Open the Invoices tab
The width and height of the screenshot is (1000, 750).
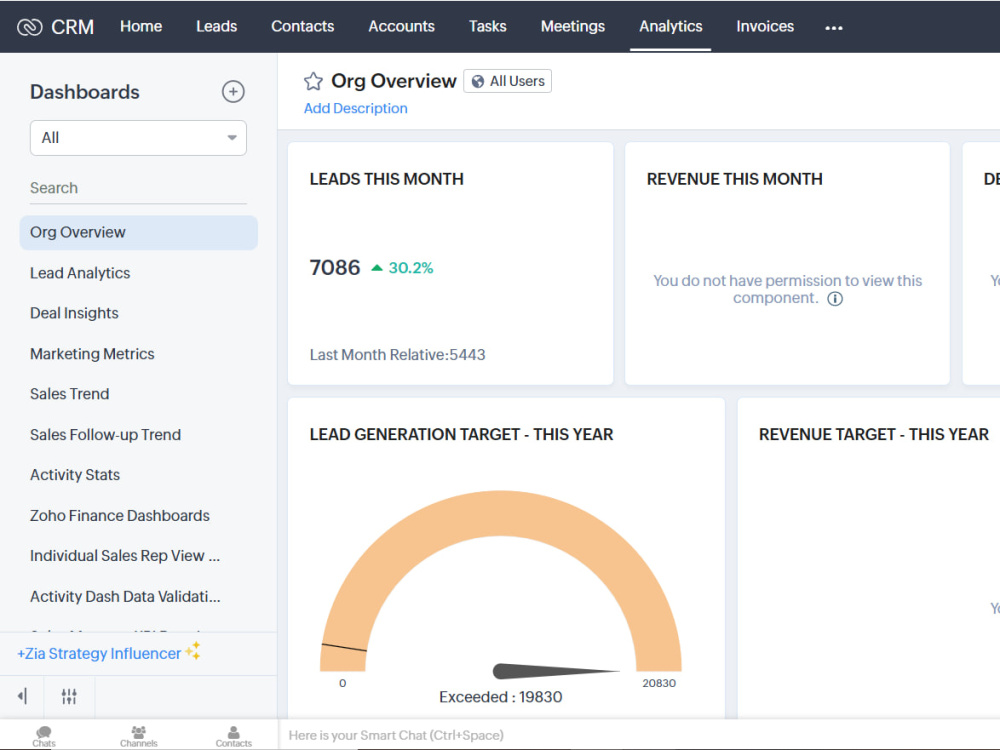point(765,26)
